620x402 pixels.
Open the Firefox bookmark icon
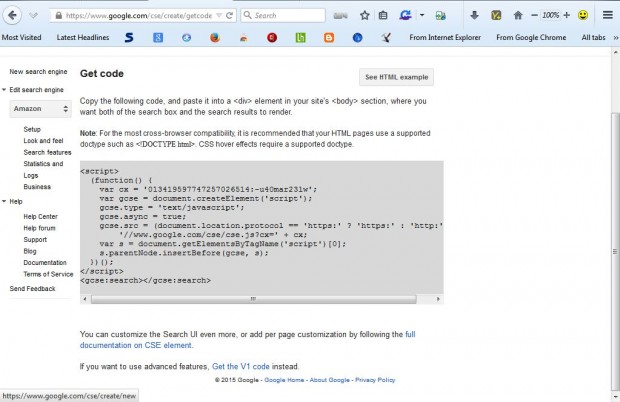tap(215, 38)
